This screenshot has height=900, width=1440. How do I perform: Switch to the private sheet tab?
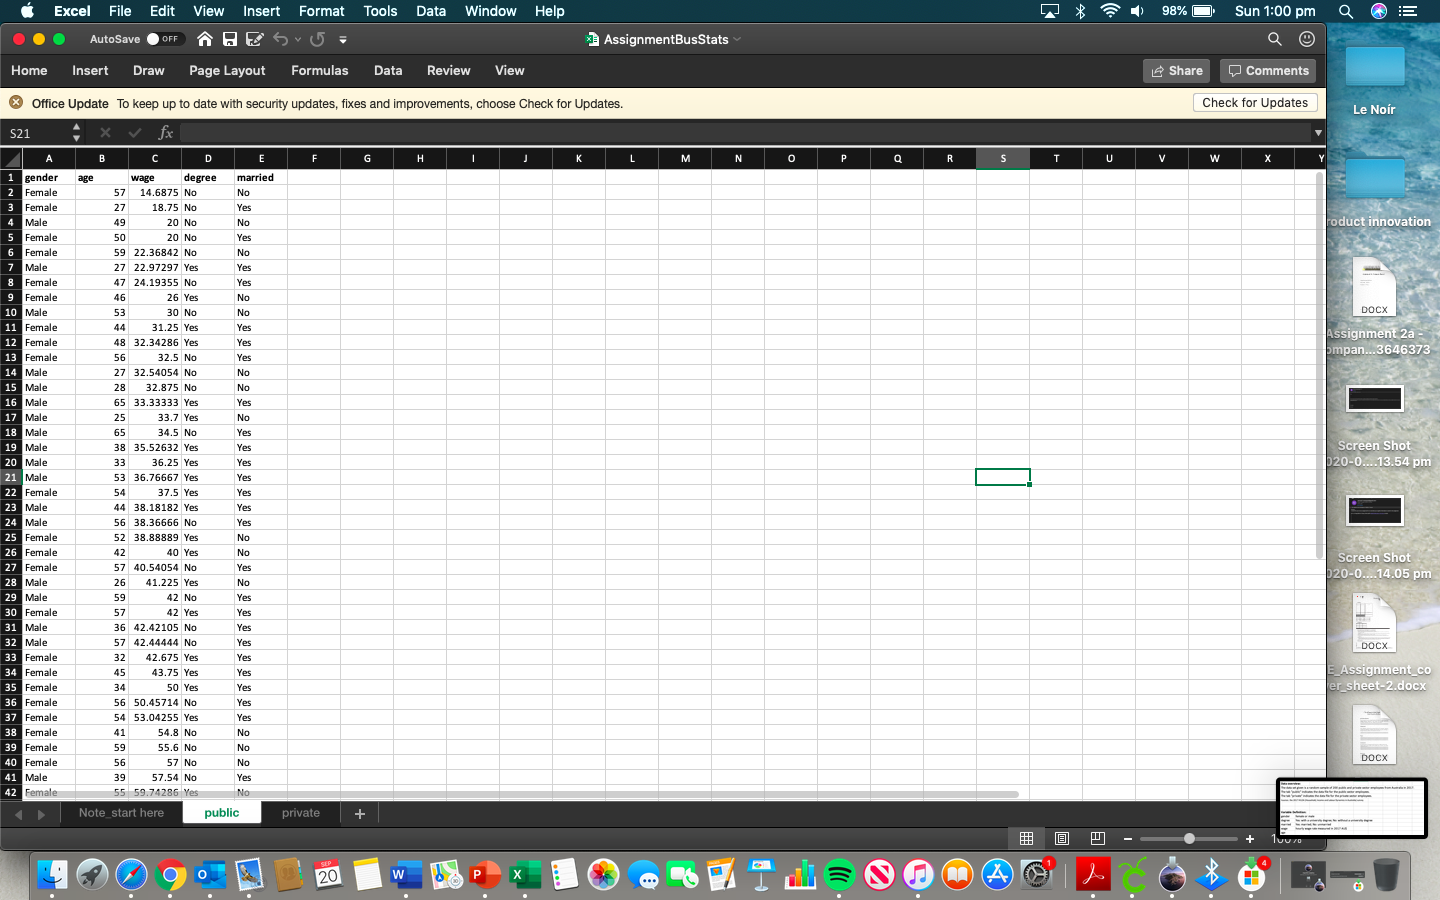tap(301, 813)
